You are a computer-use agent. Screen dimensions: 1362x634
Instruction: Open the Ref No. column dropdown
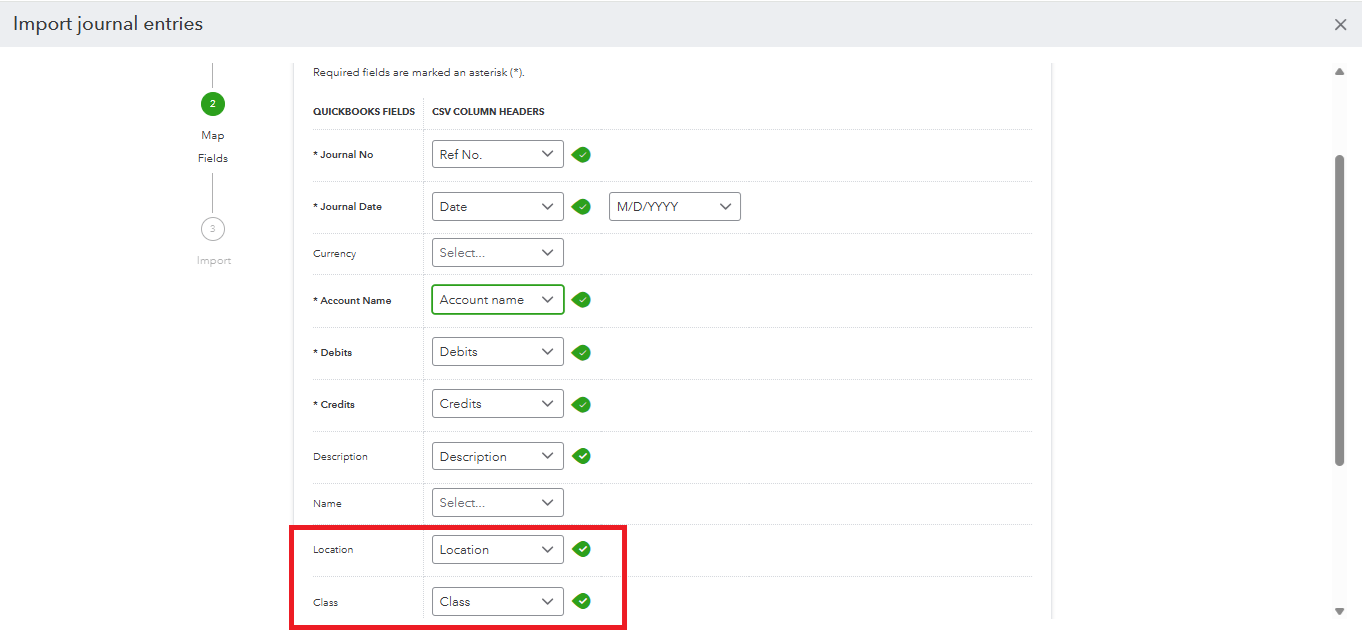coord(497,154)
